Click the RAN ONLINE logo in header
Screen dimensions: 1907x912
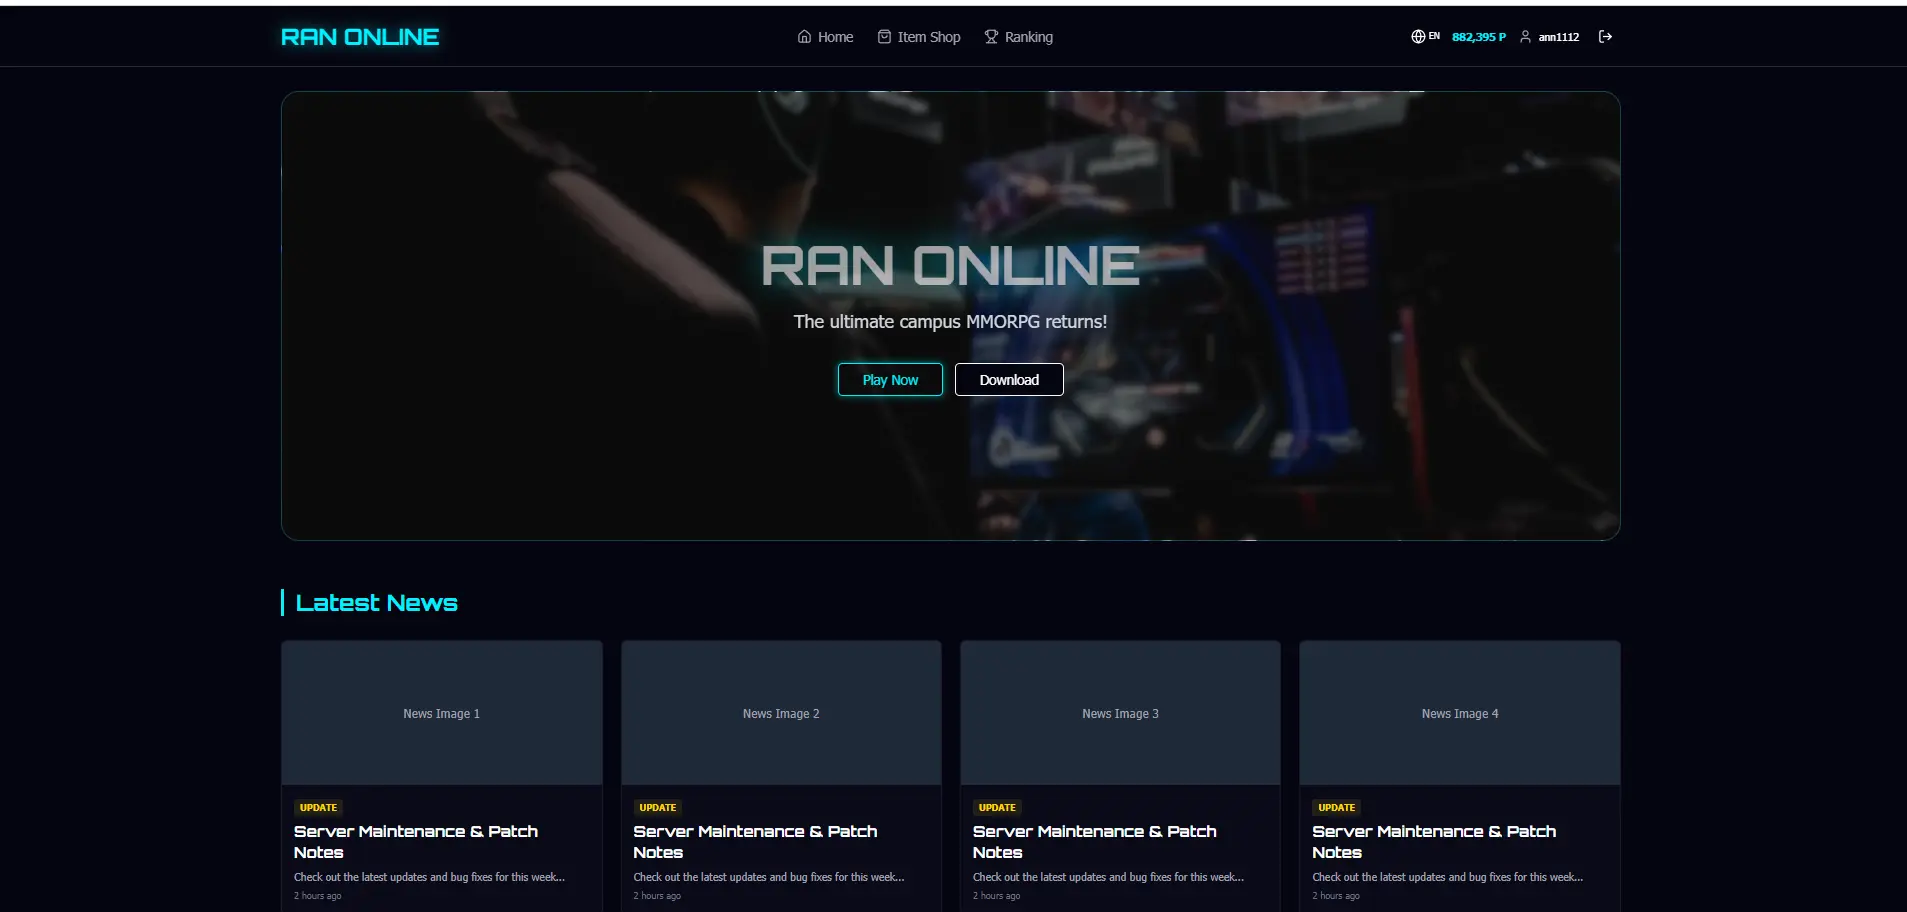(x=360, y=37)
